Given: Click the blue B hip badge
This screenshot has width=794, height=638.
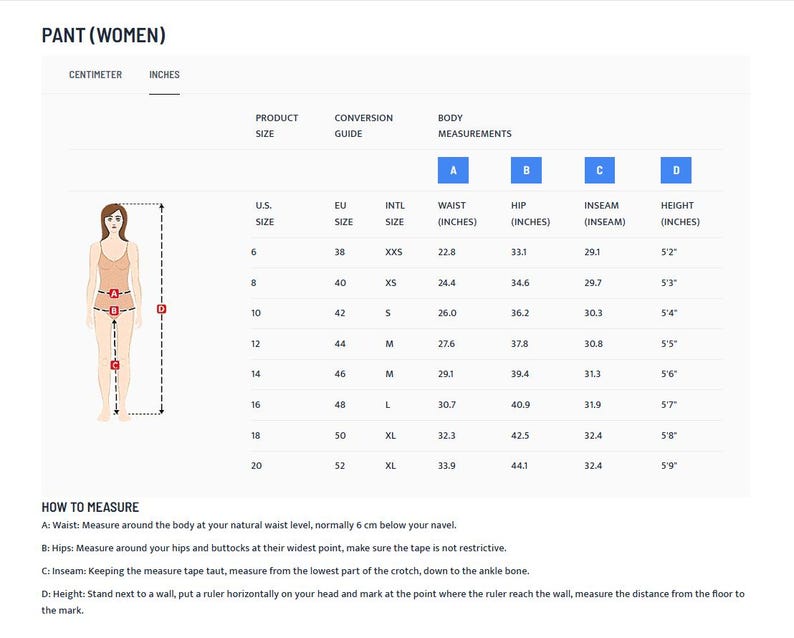Looking at the screenshot, I should (526, 170).
